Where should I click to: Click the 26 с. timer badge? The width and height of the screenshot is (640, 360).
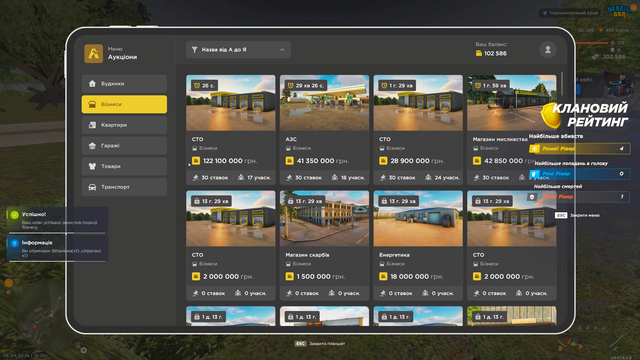[x=204, y=86]
